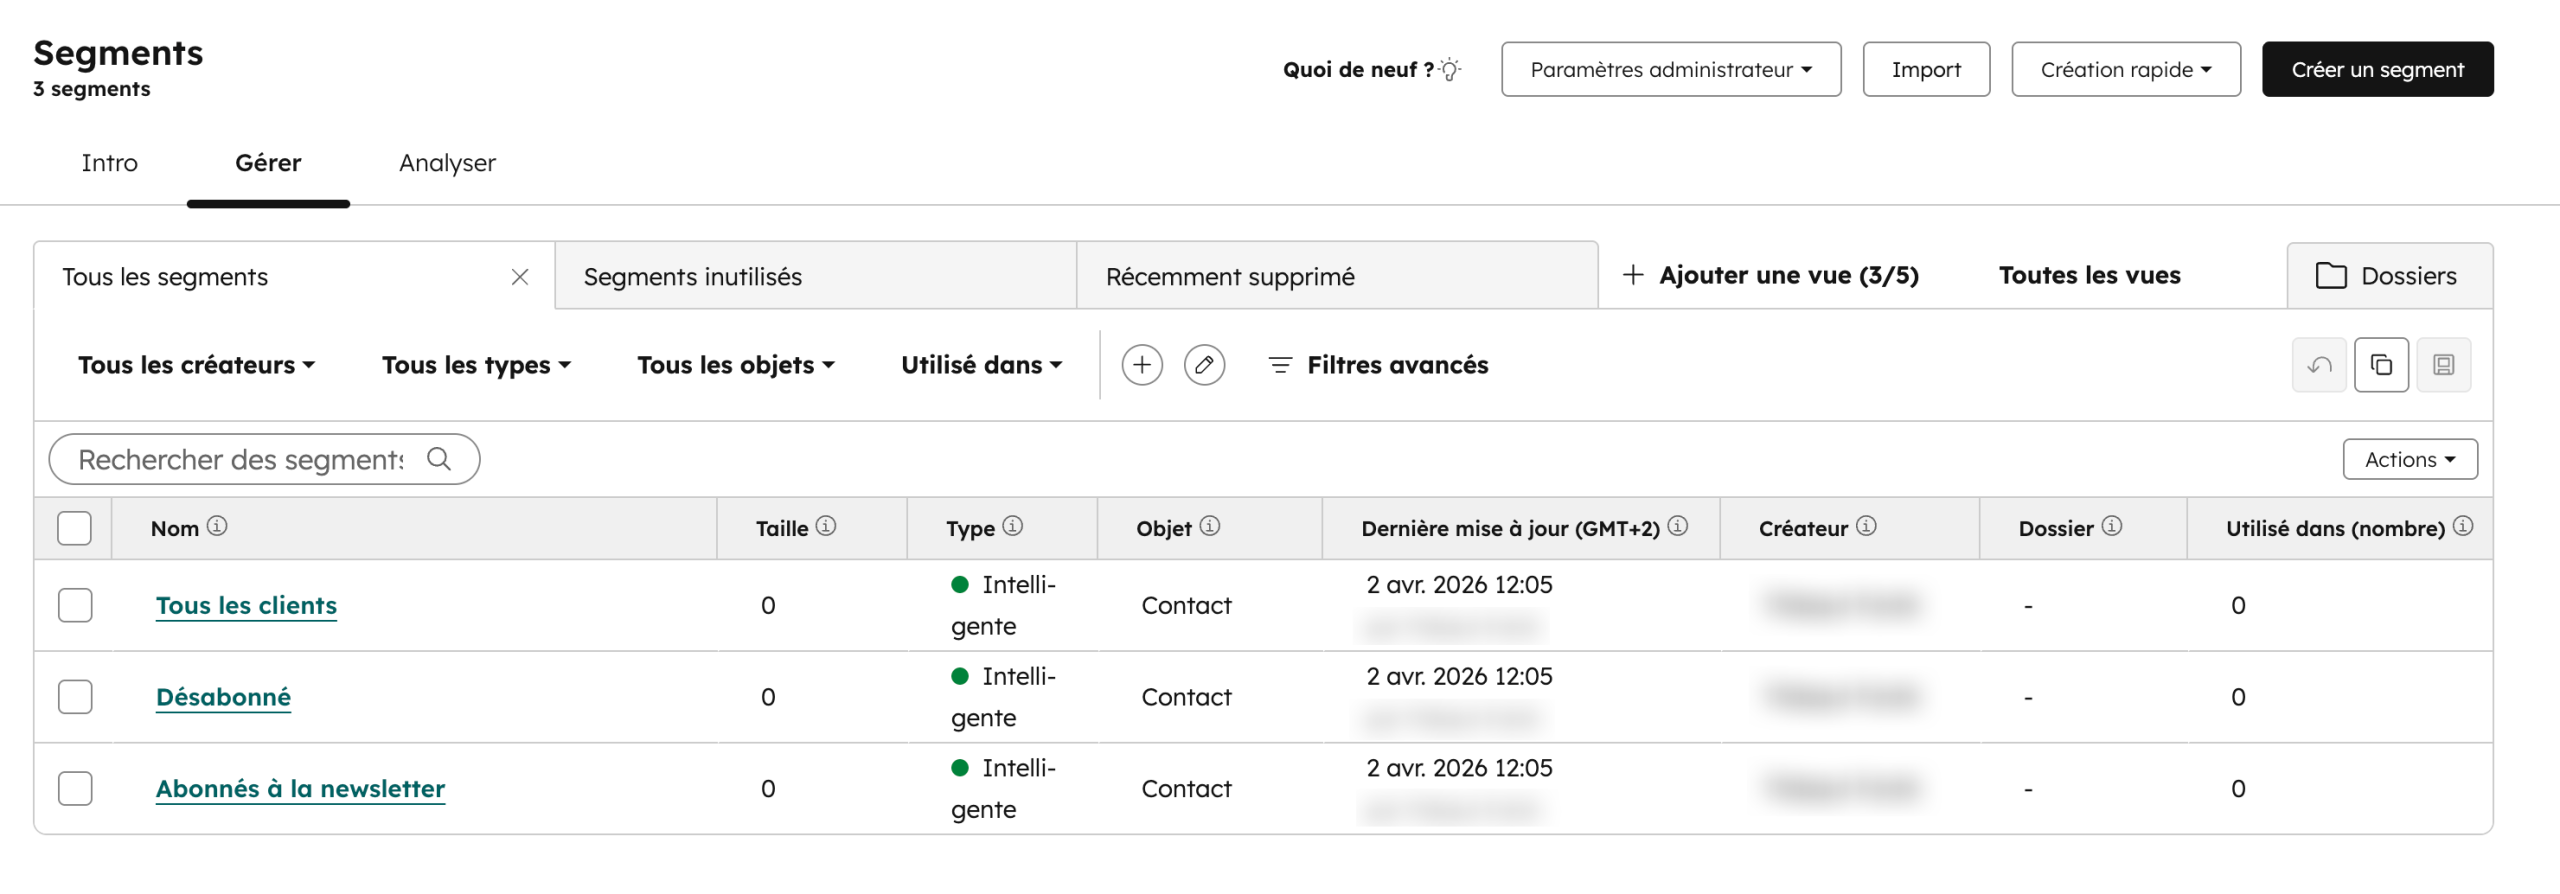Click Ajouter une vue (3/5)
Screen dimensions: 2560x894
coord(1770,275)
